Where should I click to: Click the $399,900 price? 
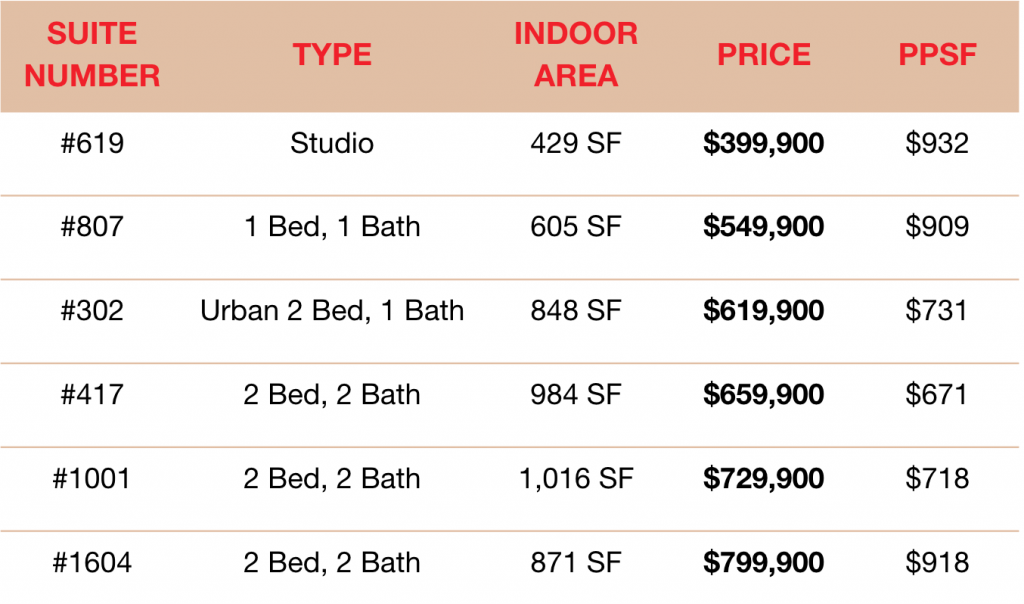point(764,144)
